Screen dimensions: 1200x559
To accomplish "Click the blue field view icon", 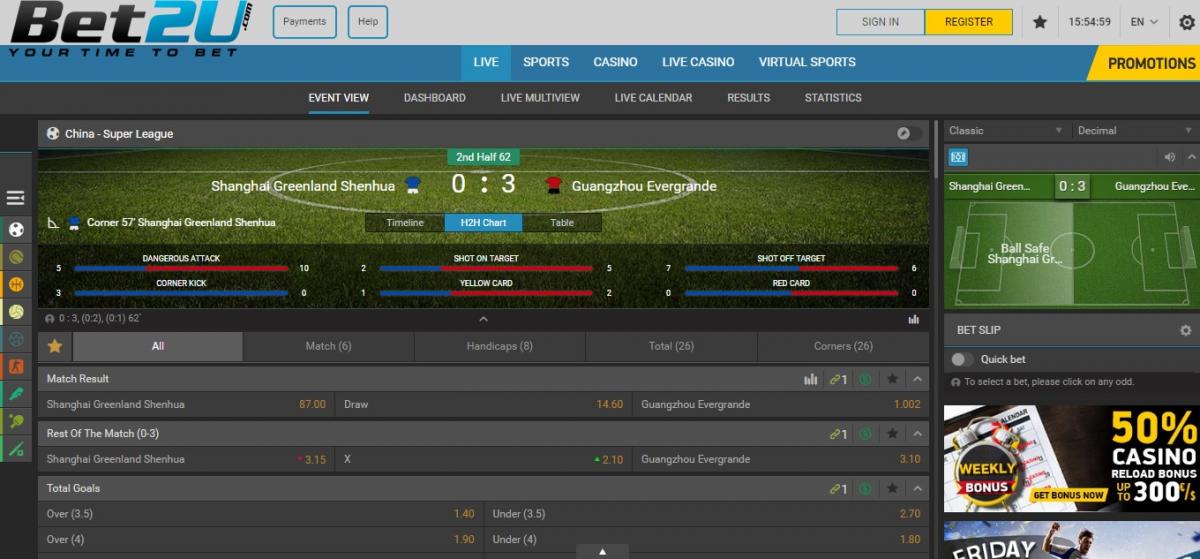I will tap(958, 157).
